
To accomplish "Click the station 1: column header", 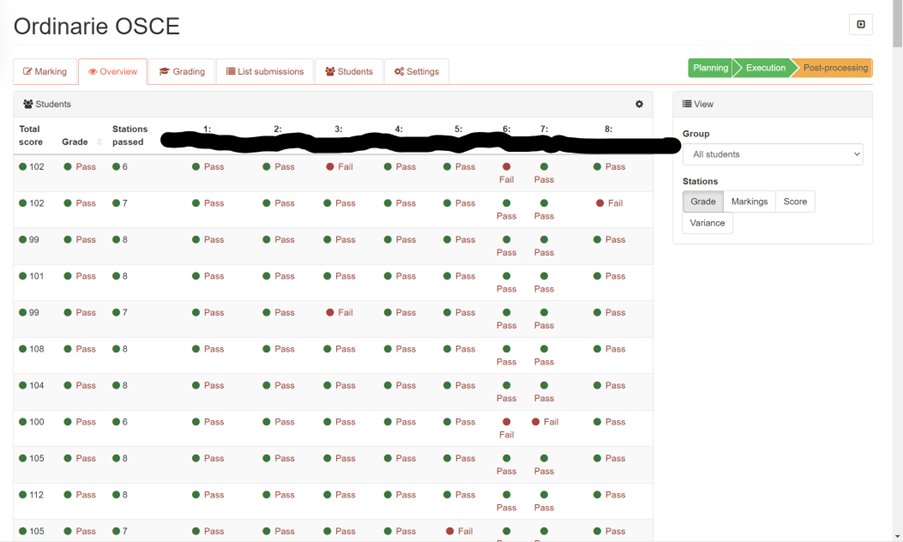I will 207,129.
